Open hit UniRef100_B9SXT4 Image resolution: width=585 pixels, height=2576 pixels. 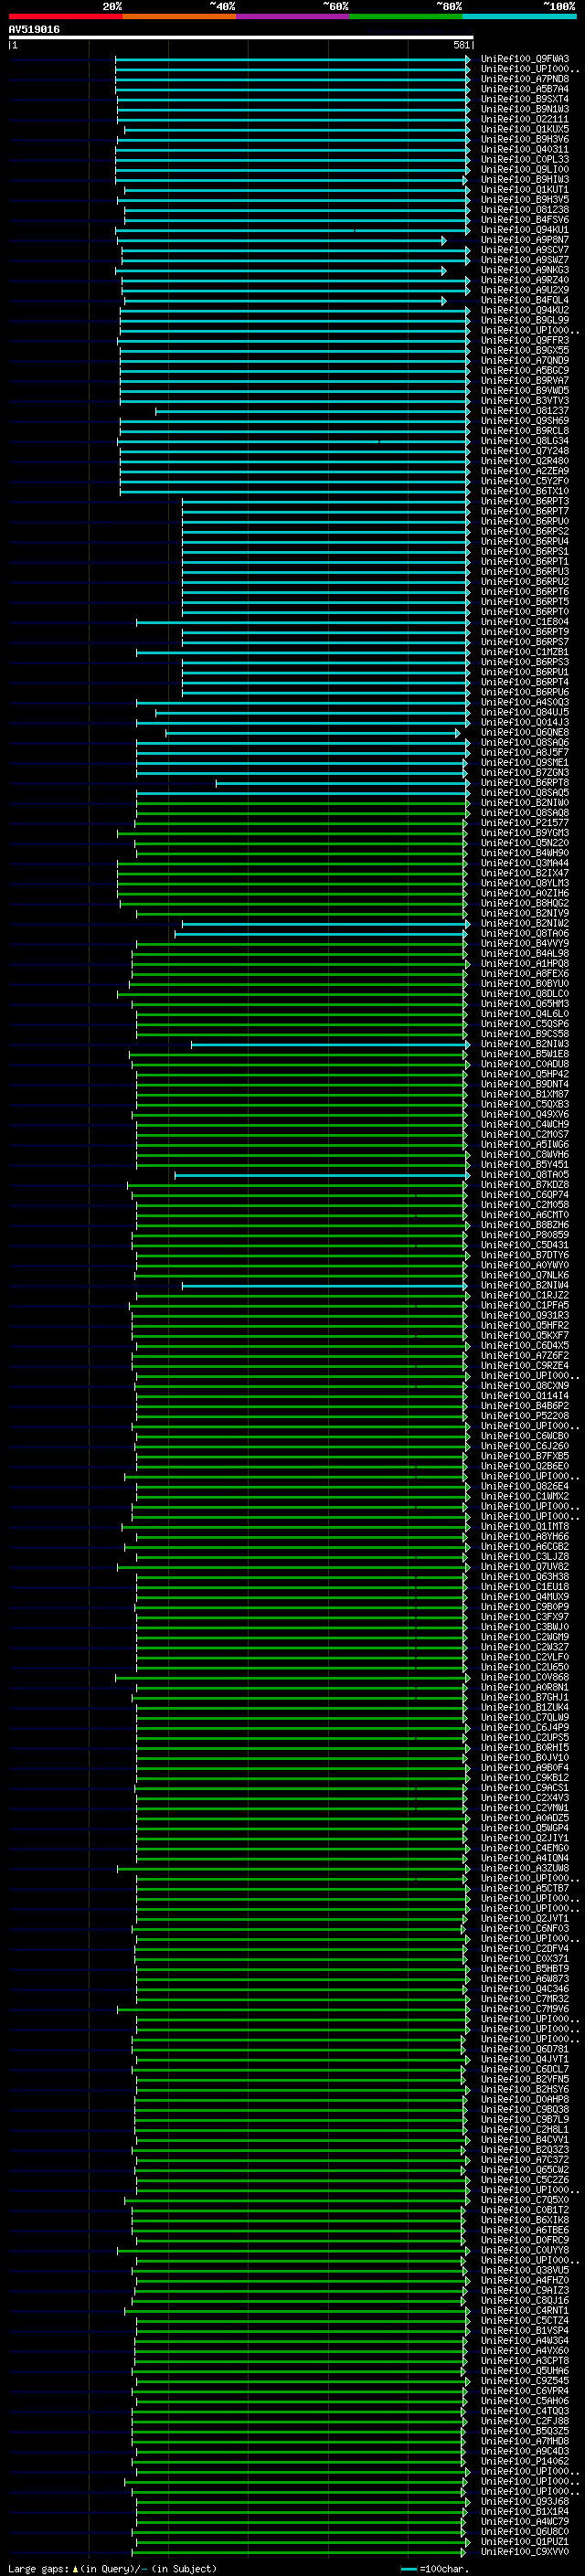tap(525, 99)
